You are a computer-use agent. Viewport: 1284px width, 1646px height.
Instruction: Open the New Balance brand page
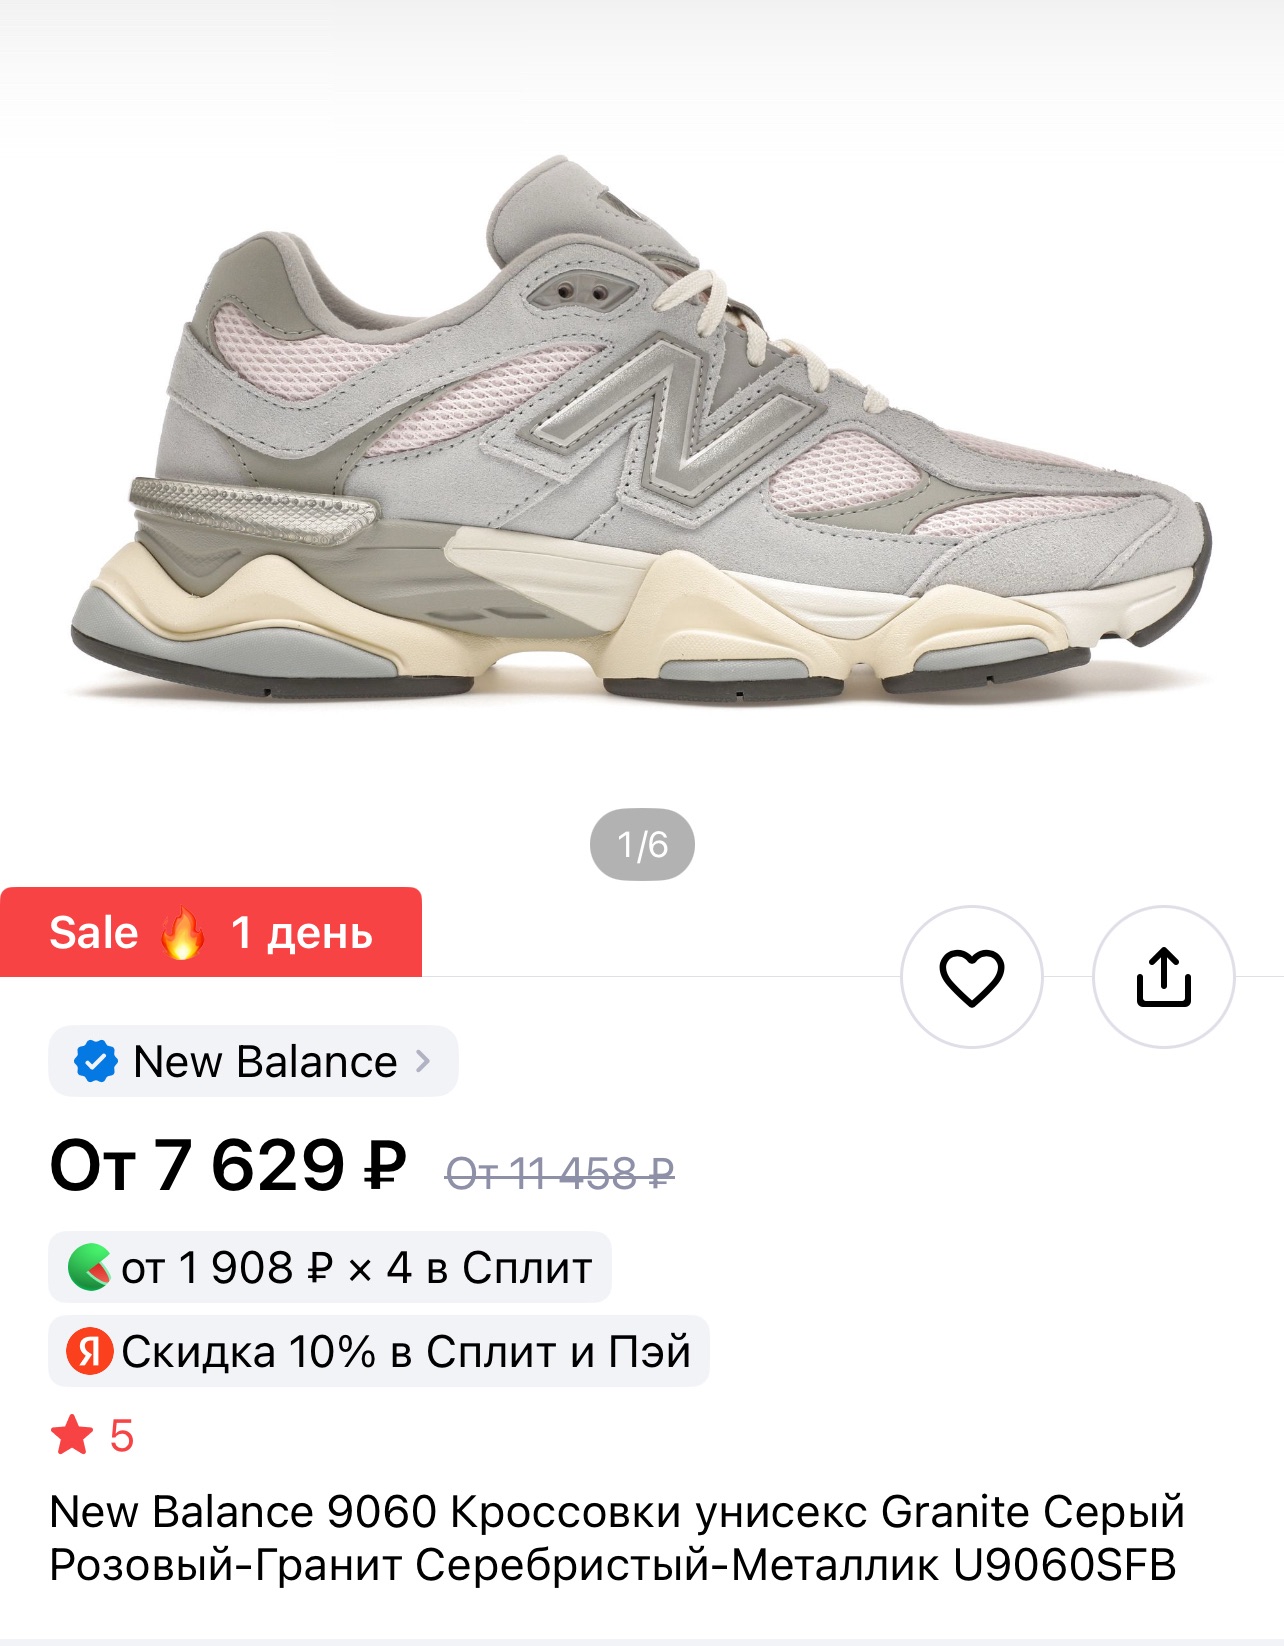click(x=253, y=1061)
